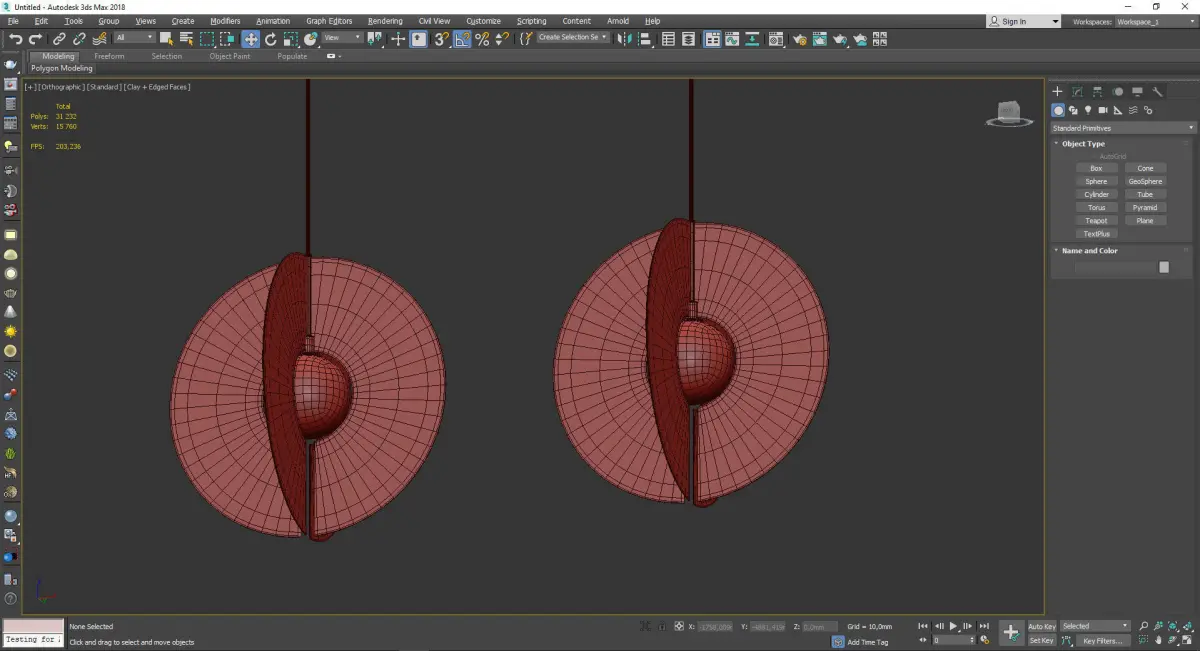This screenshot has height=651, width=1200.
Task: Click the Render Production teapot icon
Action: click(x=840, y=39)
